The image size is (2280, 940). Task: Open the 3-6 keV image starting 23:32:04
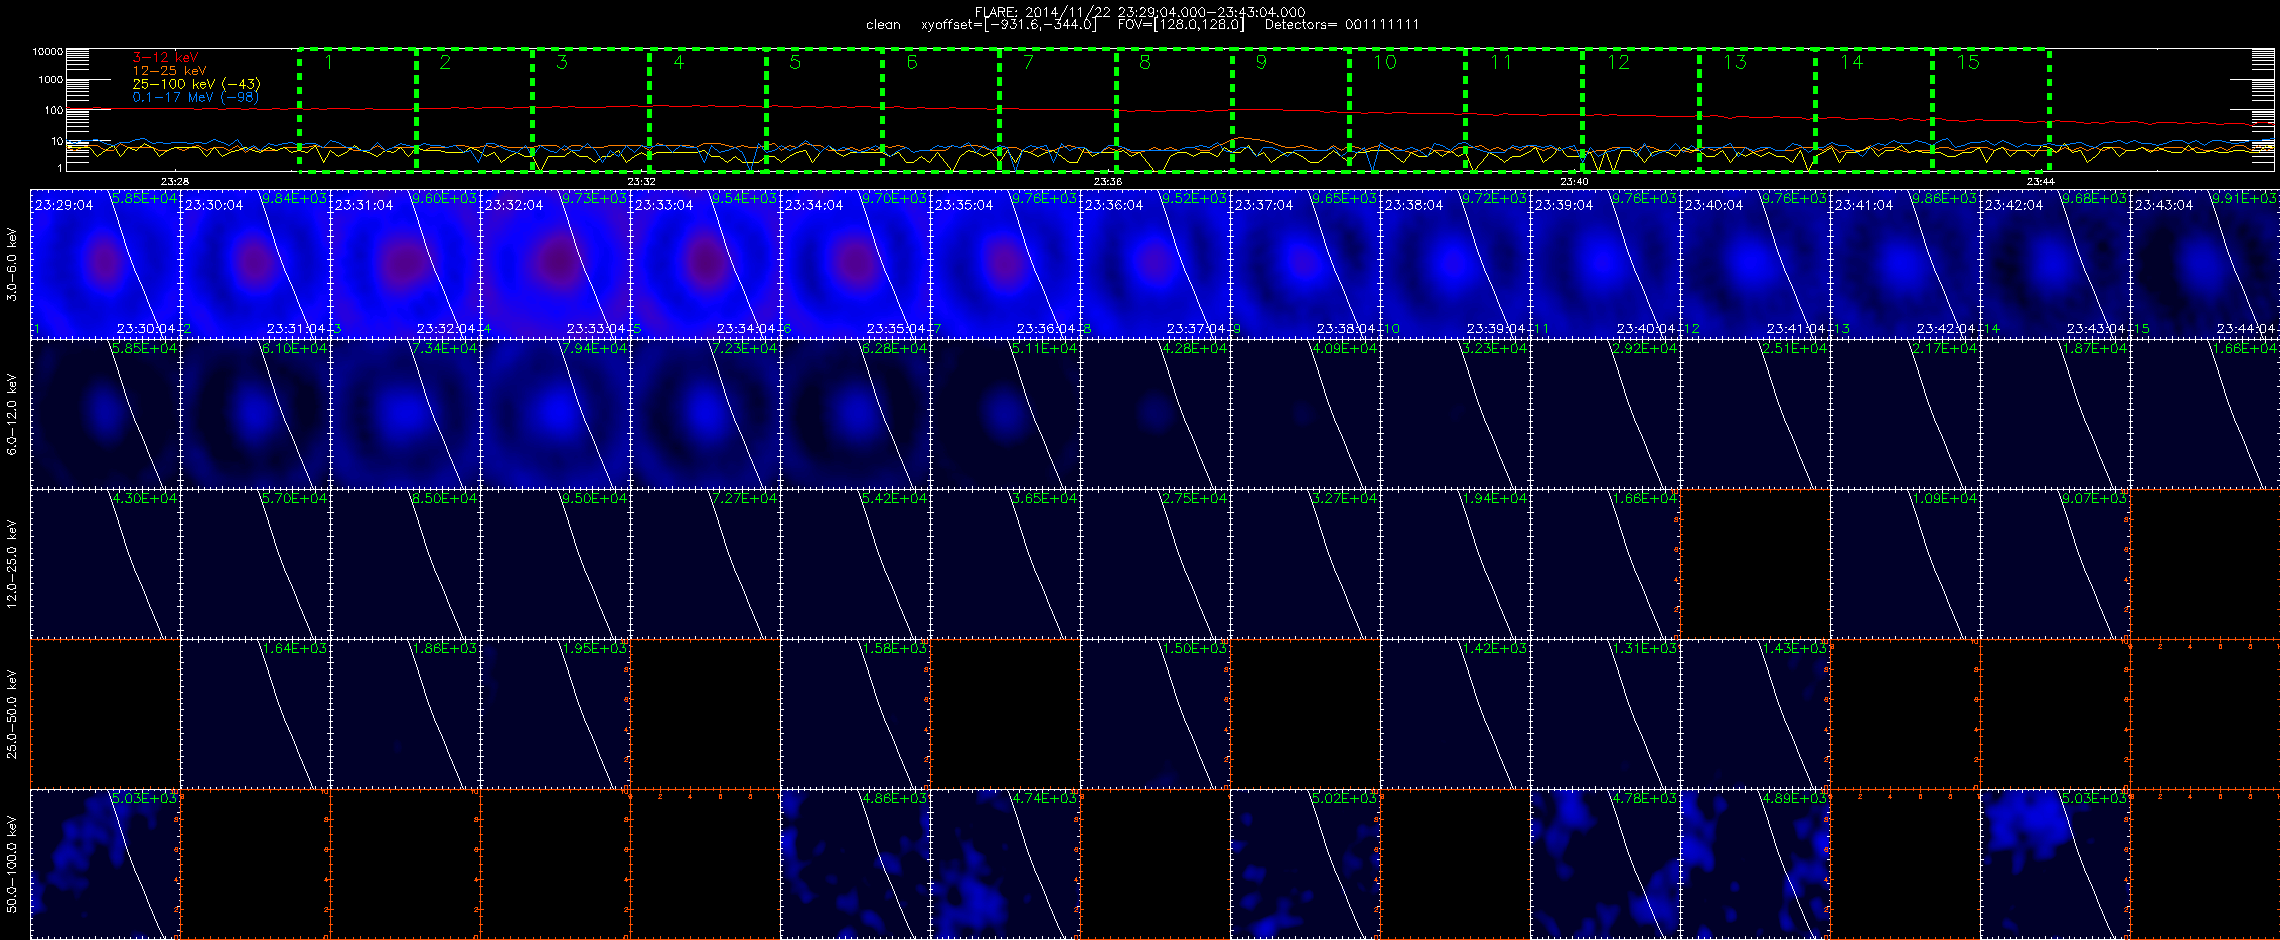[555, 264]
